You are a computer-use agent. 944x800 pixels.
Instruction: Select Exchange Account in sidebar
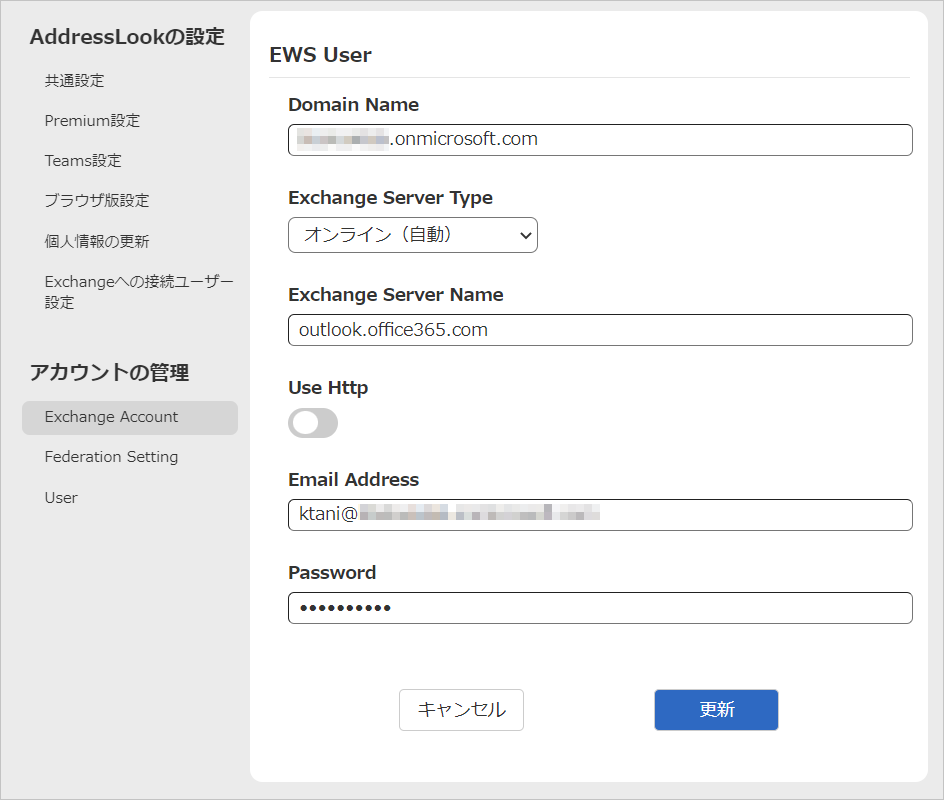130,418
